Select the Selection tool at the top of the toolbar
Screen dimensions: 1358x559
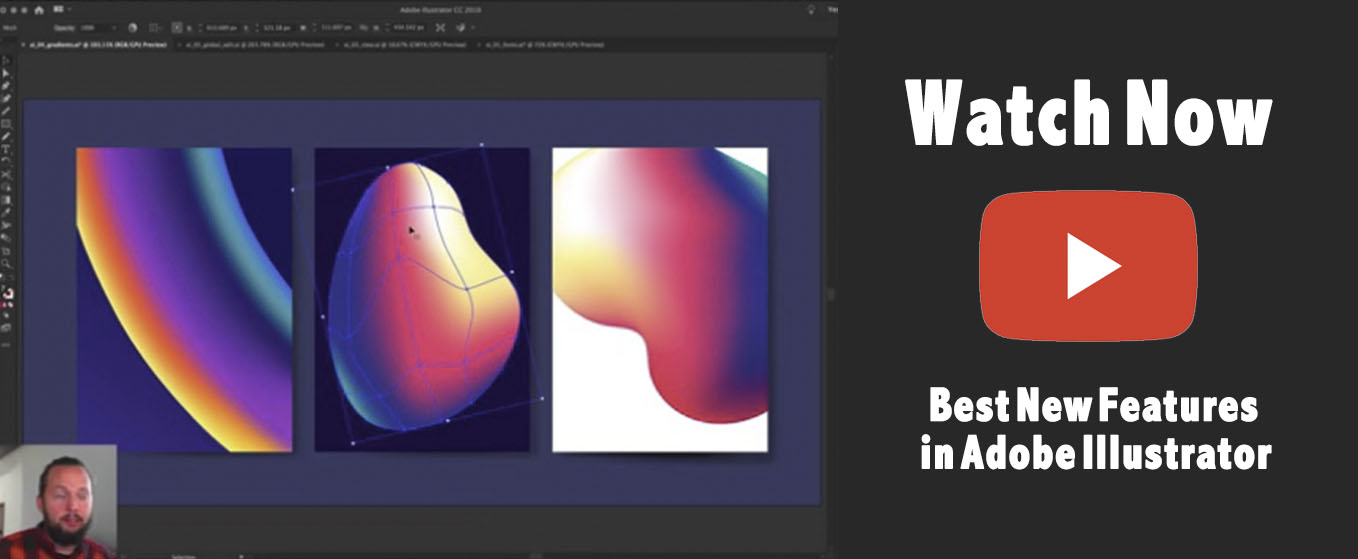pos(6,61)
